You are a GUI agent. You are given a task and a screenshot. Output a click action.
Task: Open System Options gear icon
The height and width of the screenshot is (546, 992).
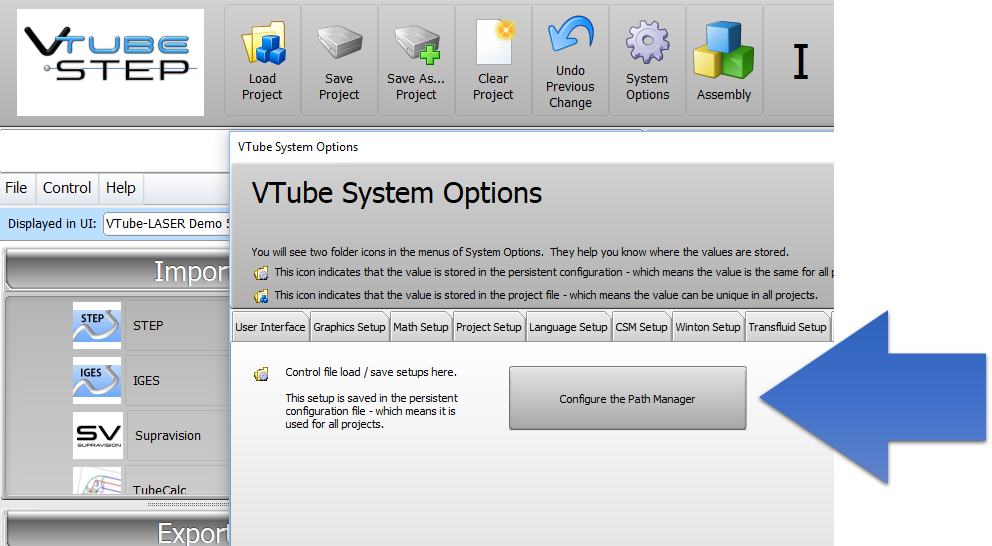click(647, 59)
